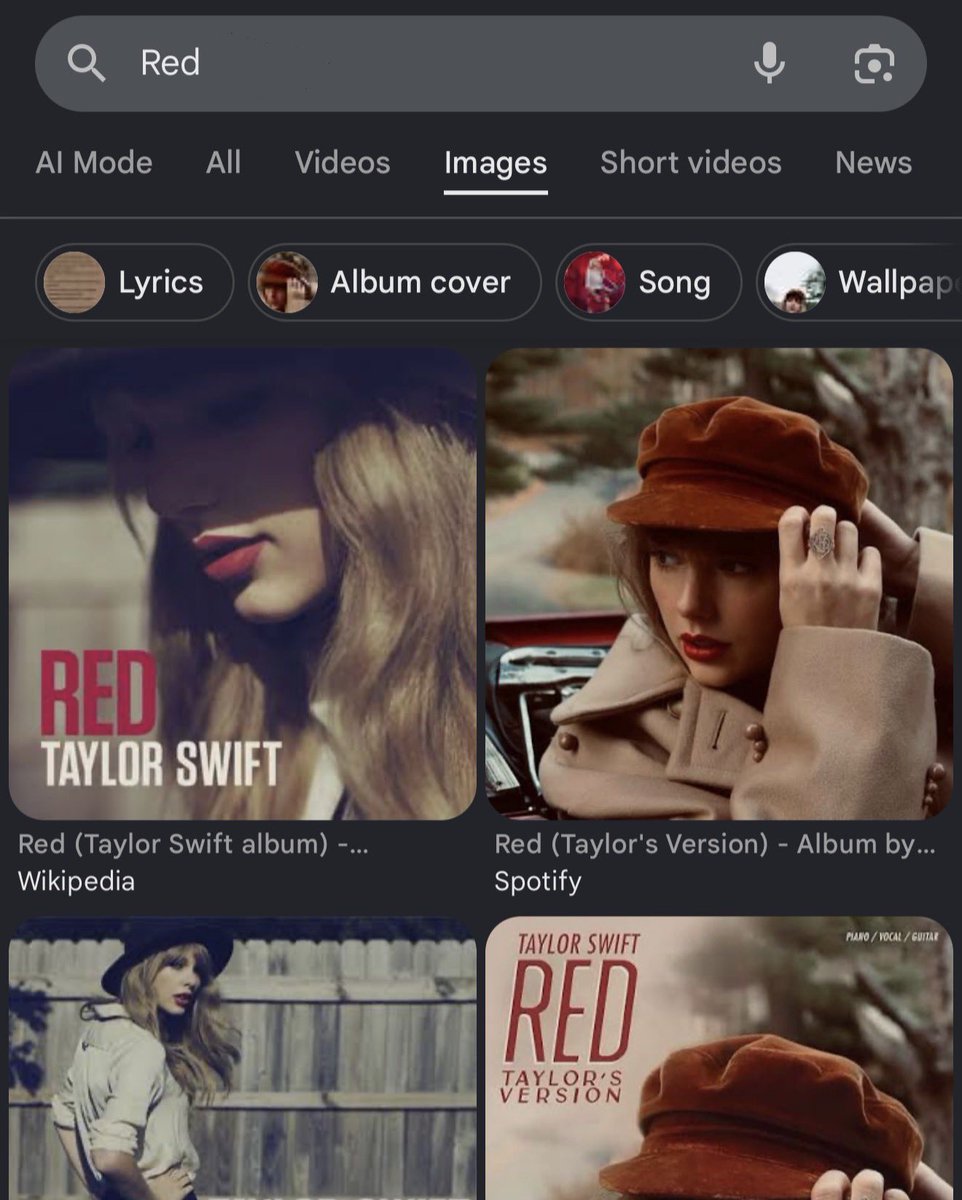Image resolution: width=962 pixels, height=1200 pixels.
Task: Filter images by the Wallpaper chip
Action: pyautogui.click(x=859, y=283)
